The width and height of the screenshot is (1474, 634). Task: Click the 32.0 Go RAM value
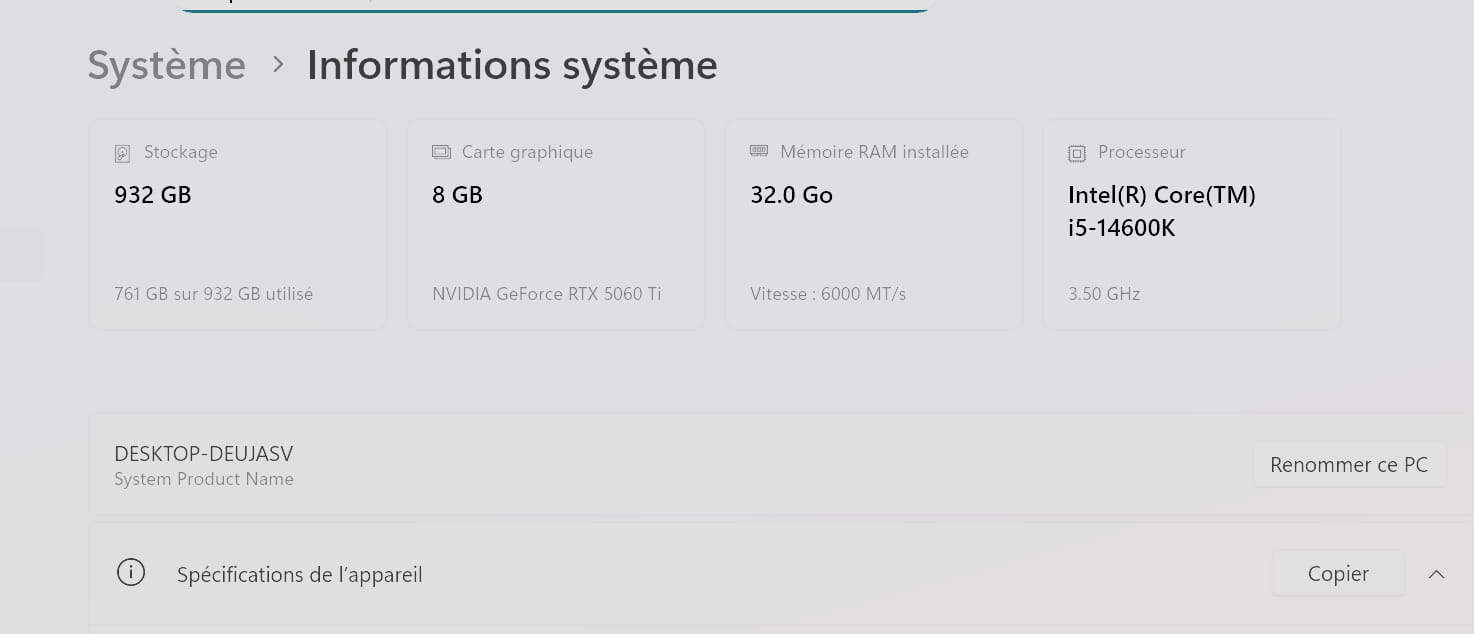[x=791, y=195]
